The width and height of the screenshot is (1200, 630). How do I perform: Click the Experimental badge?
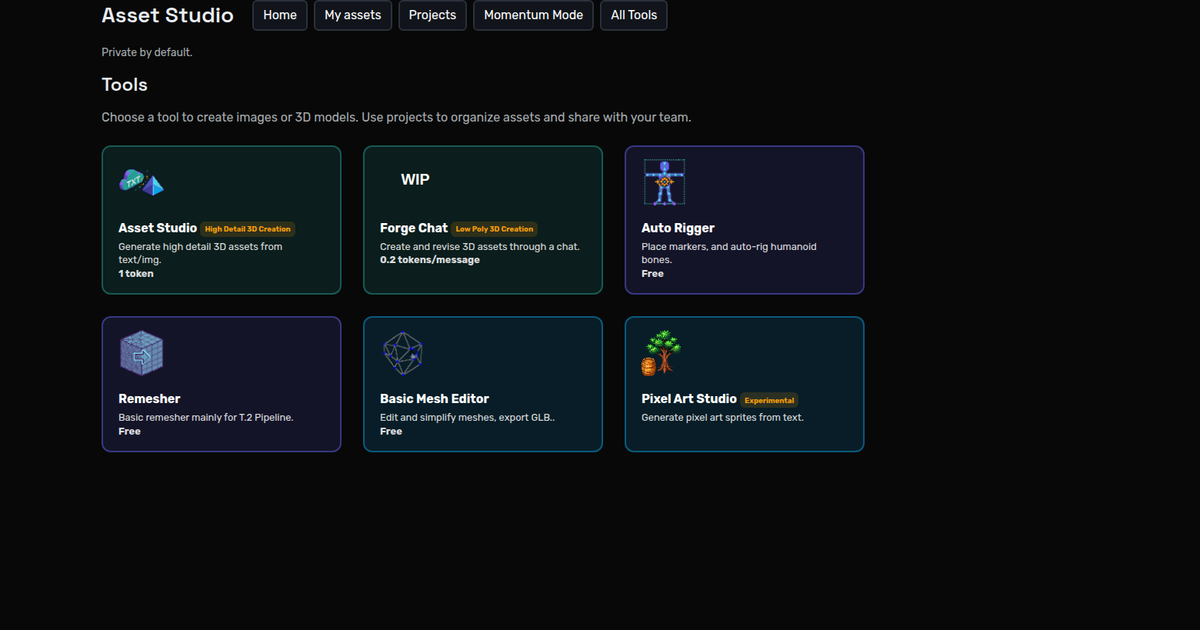coord(769,400)
